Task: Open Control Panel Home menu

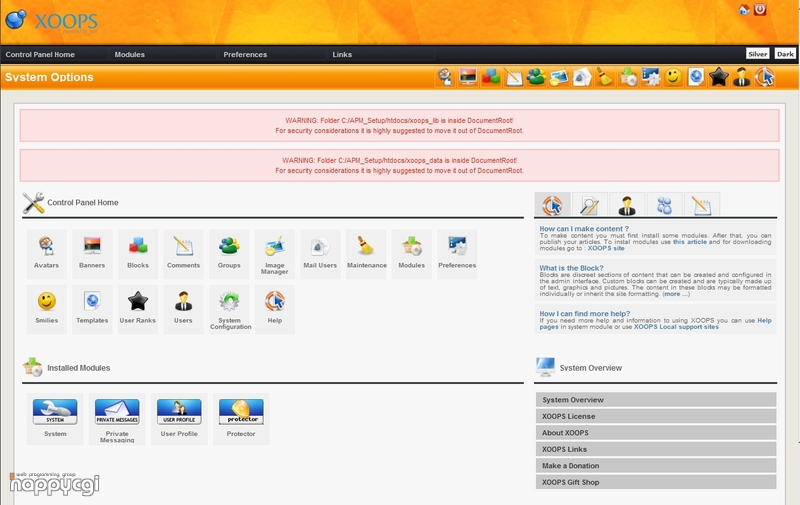Action: [40, 55]
